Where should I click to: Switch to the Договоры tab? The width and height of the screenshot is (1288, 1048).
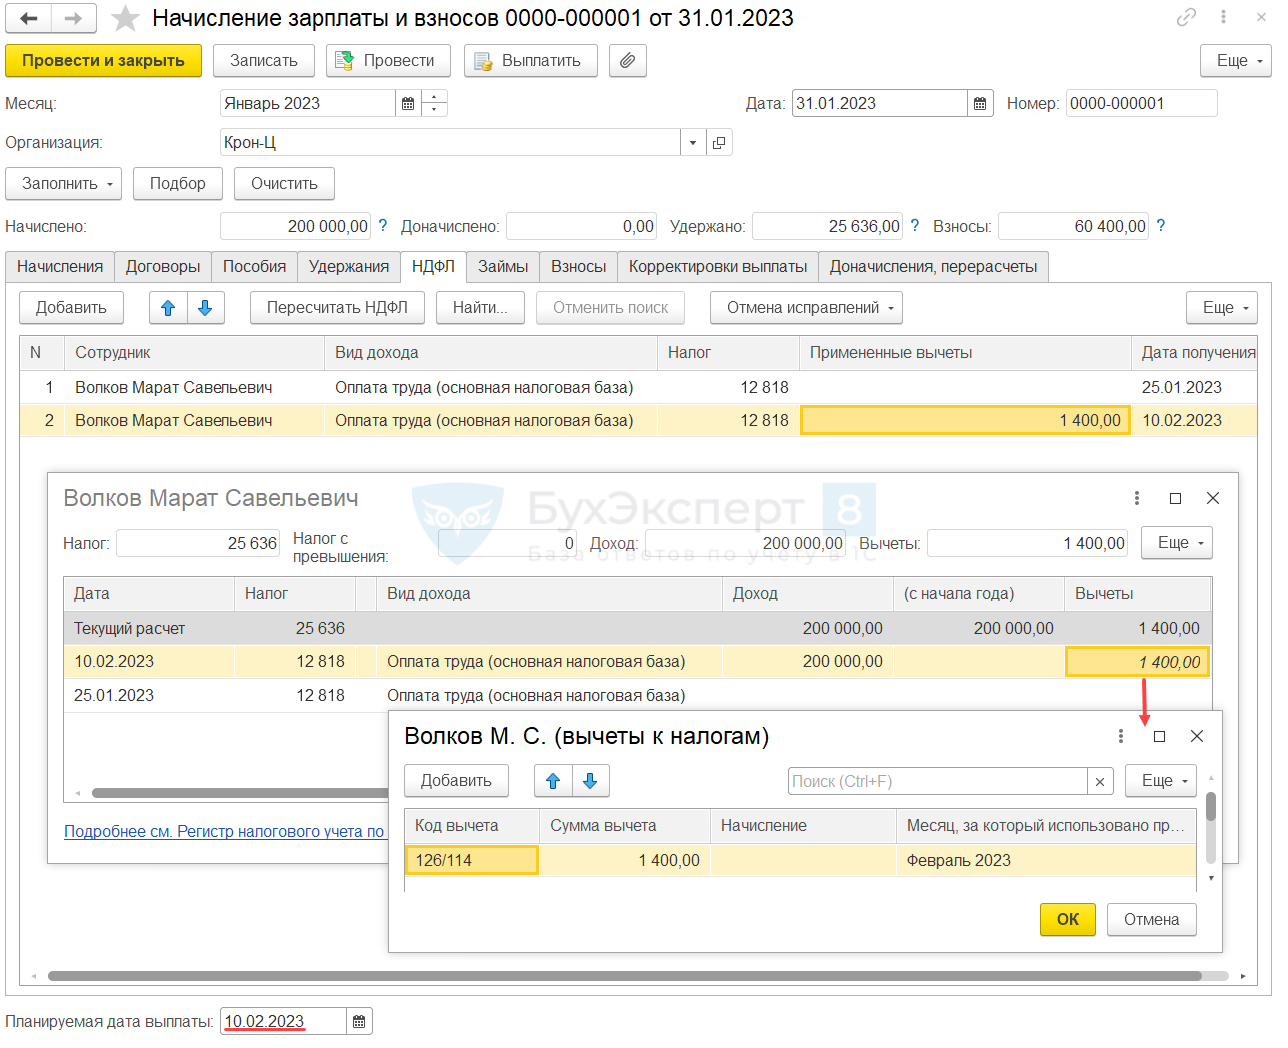click(163, 266)
